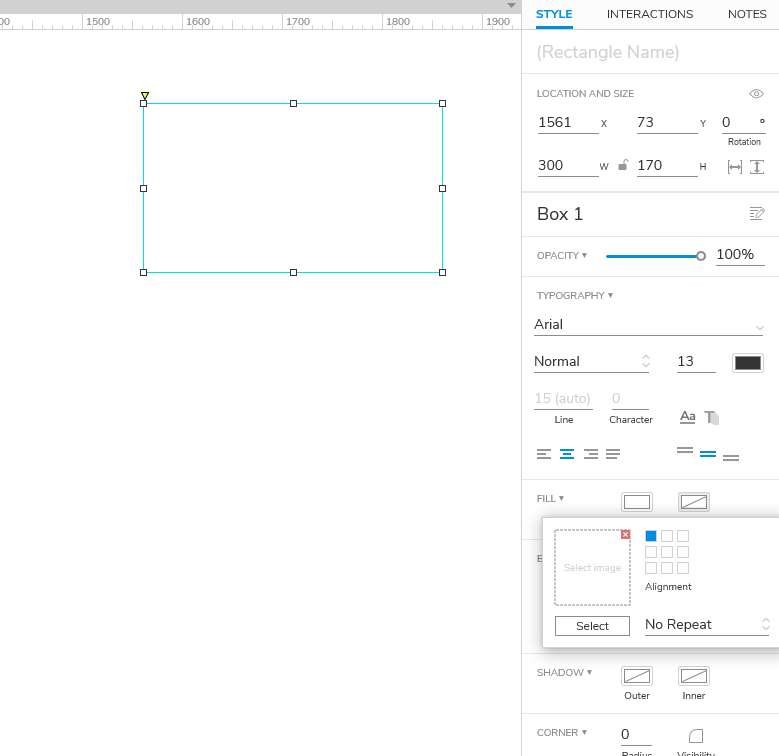Click the top-right resize handle of rectangle
This screenshot has height=756, width=779.
442,103
